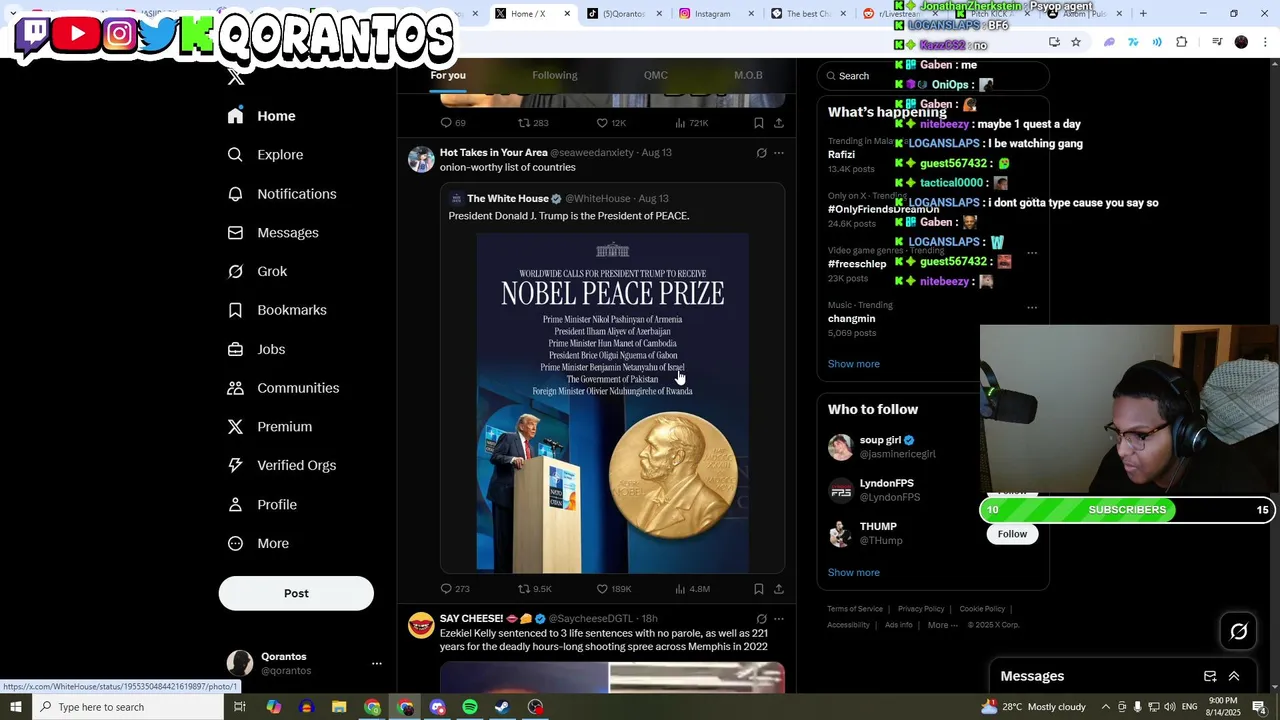Compose new message in Messages drawer
Image resolution: width=1280 pixels, height=720 pixels.
(1210, 677)
